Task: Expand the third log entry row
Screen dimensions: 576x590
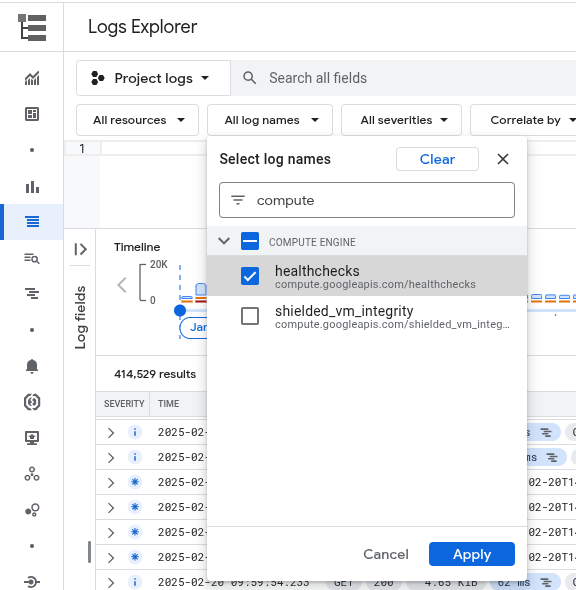Action: click(x=111, y=482)
